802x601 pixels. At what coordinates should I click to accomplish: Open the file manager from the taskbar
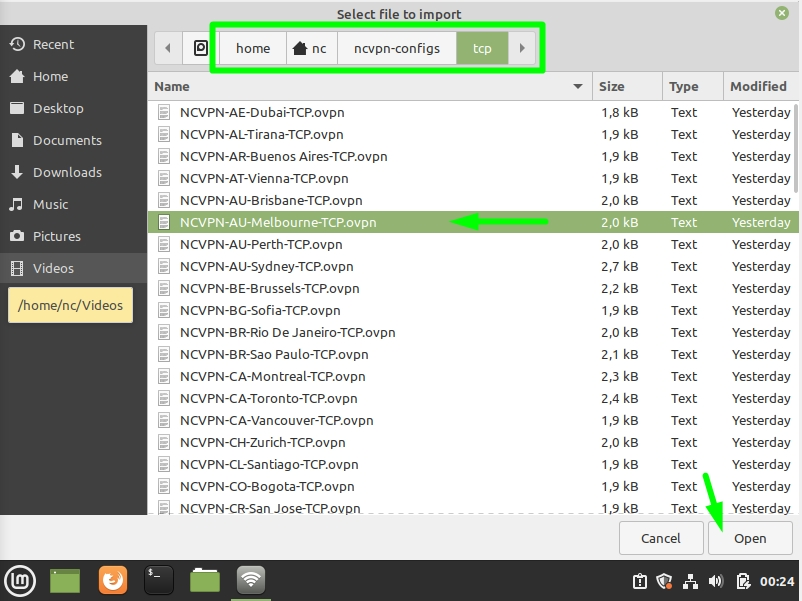pos(204,580)
